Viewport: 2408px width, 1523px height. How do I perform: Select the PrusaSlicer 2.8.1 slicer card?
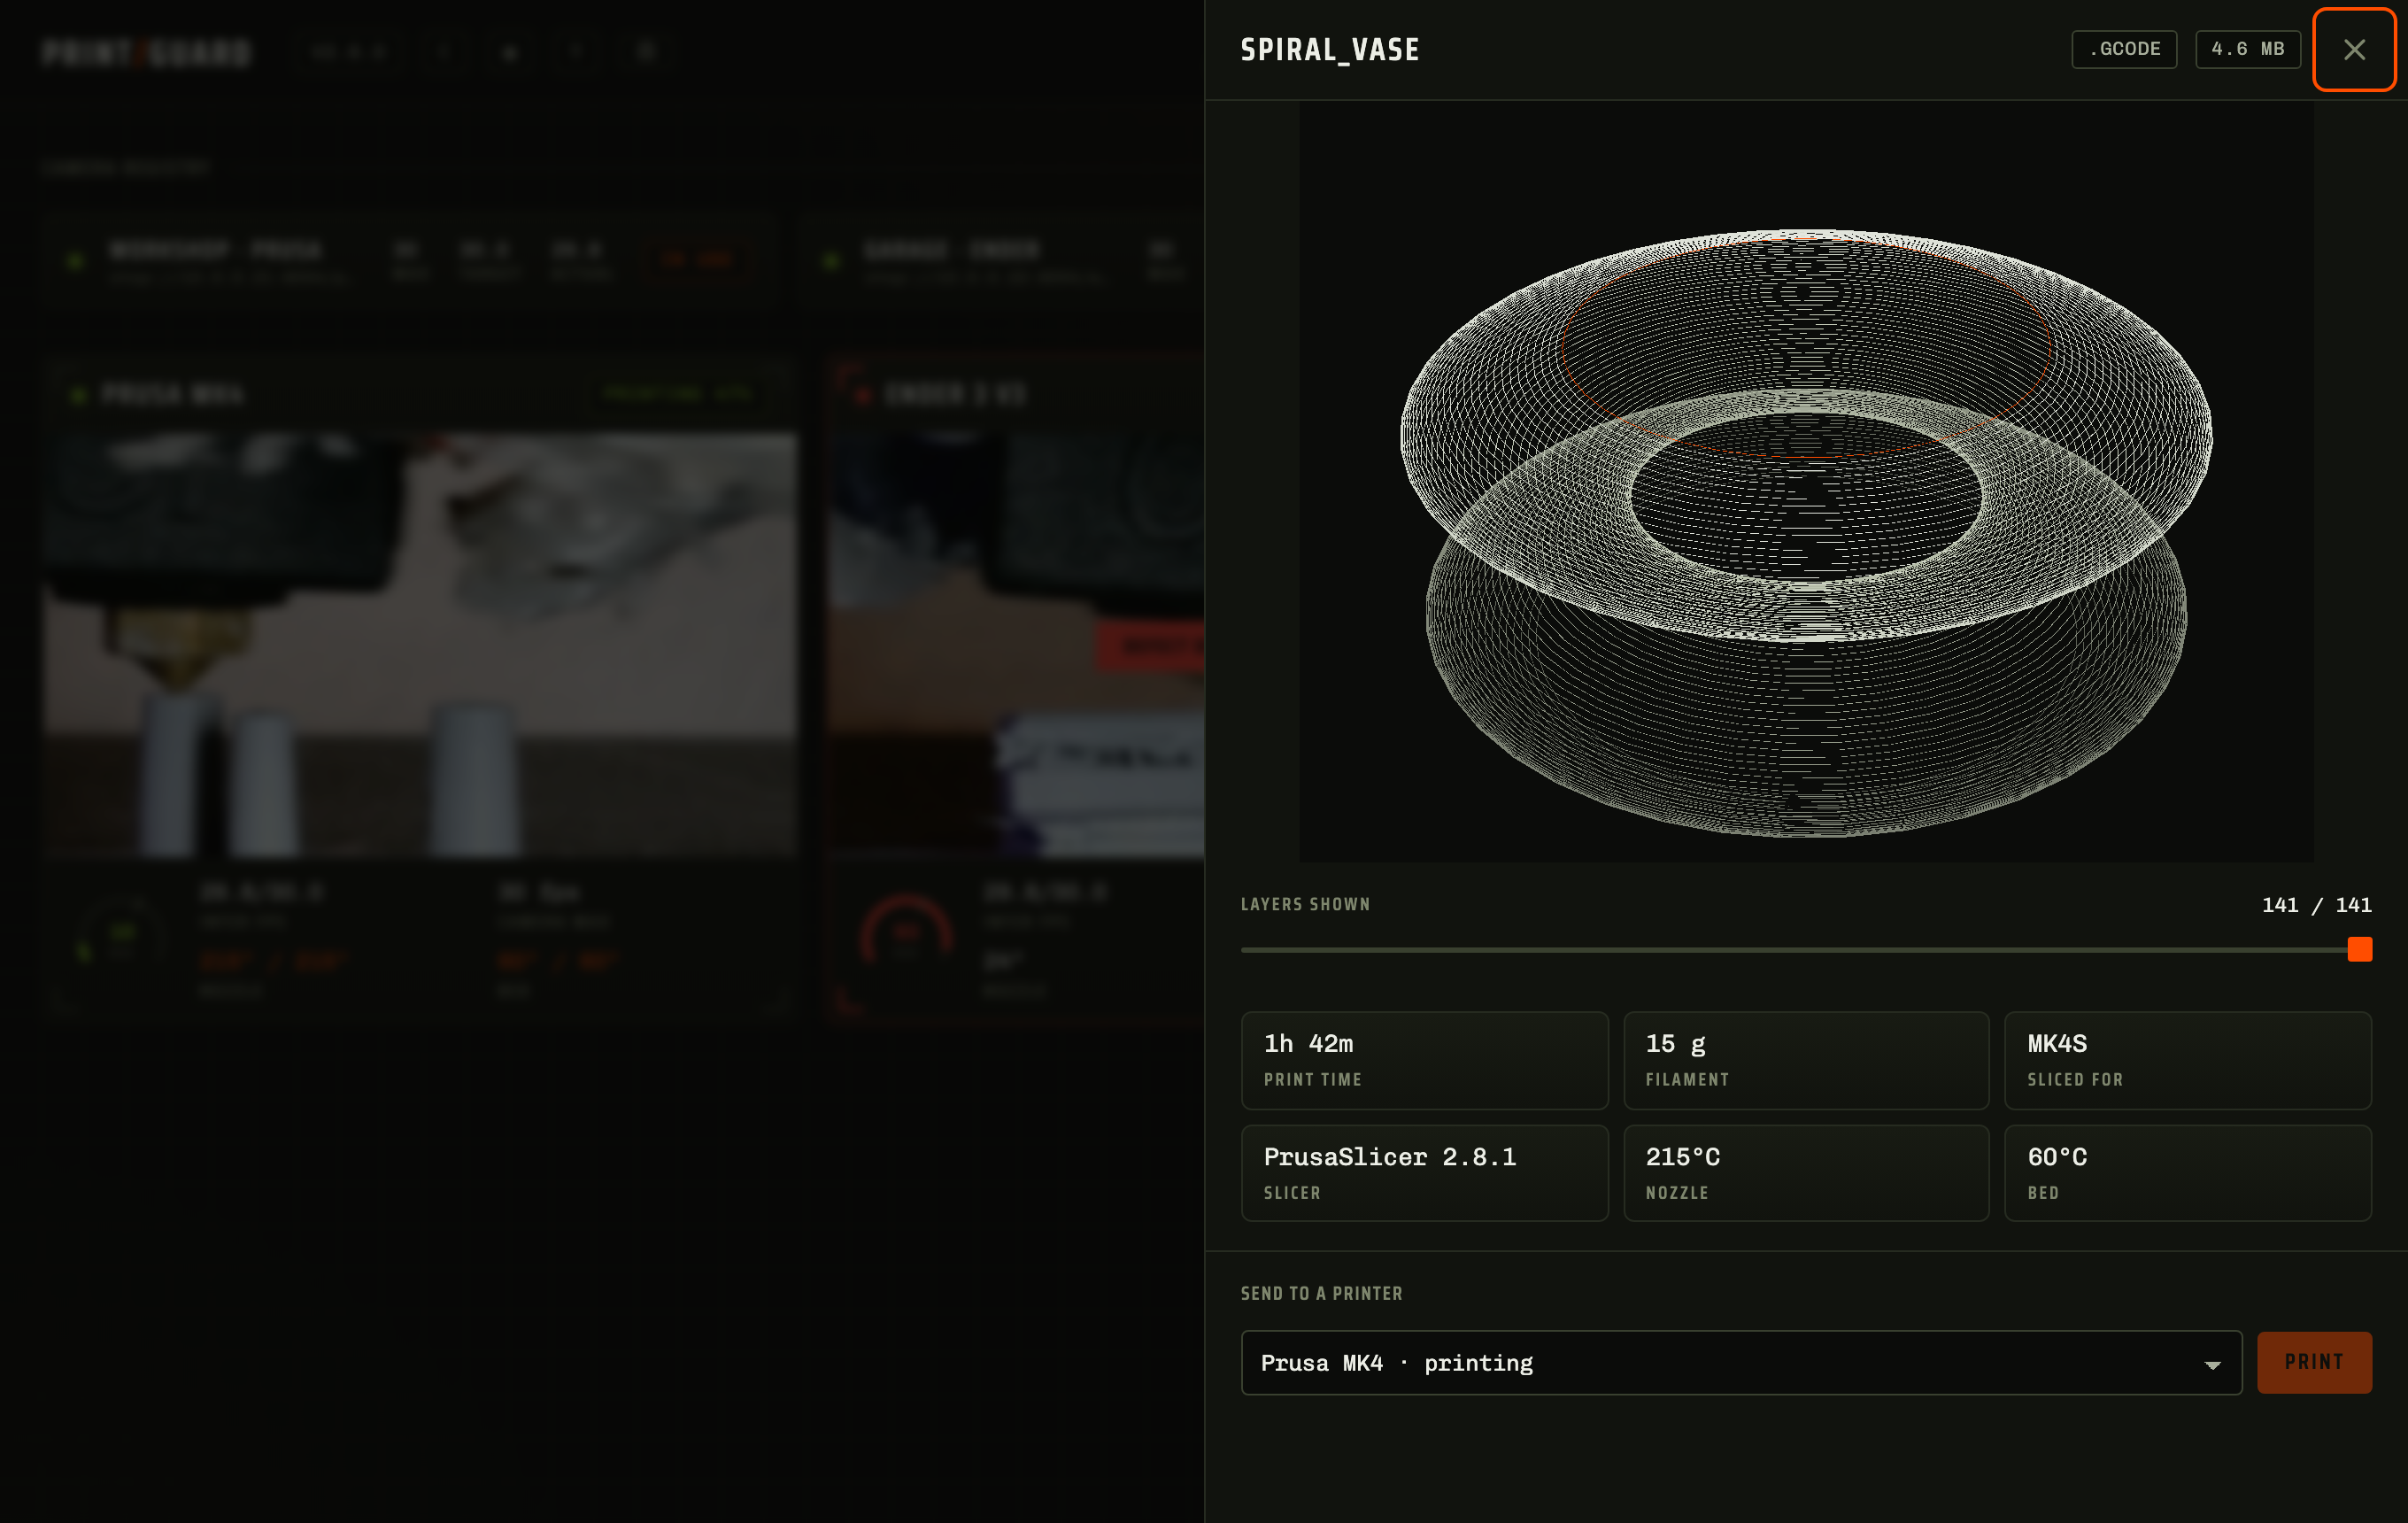pos(1424,1173)
